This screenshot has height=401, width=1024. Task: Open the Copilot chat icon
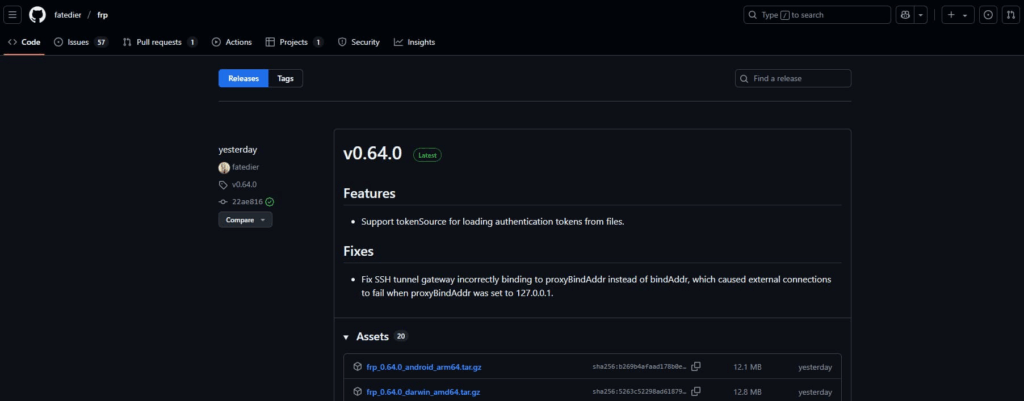(x=904, y=15)
